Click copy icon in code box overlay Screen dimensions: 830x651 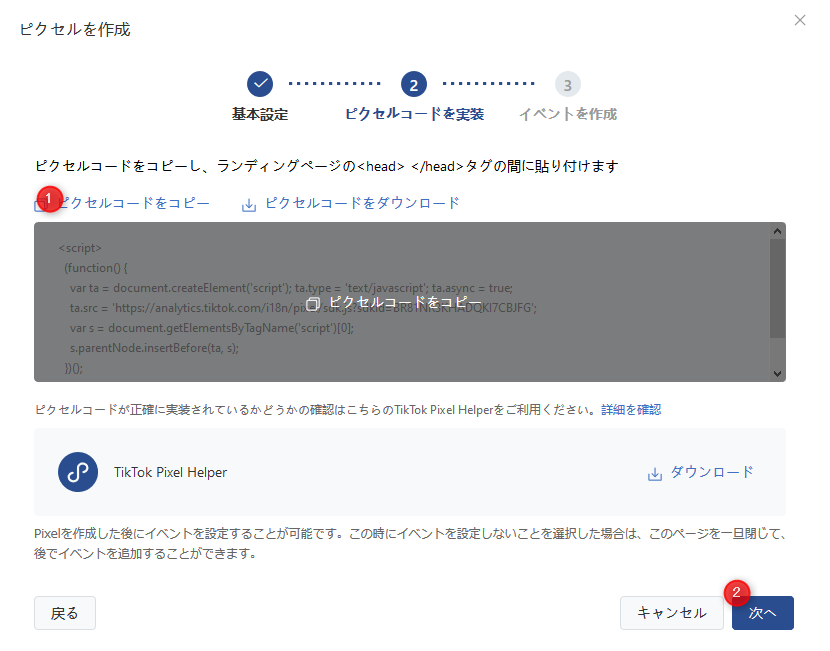click(313, 303)
